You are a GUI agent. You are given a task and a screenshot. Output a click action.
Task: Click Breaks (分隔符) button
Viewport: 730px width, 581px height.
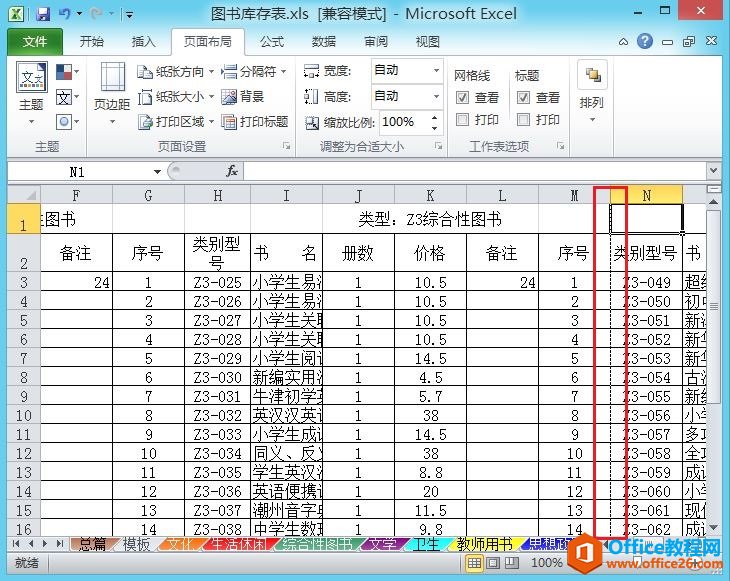coord(253,72)
